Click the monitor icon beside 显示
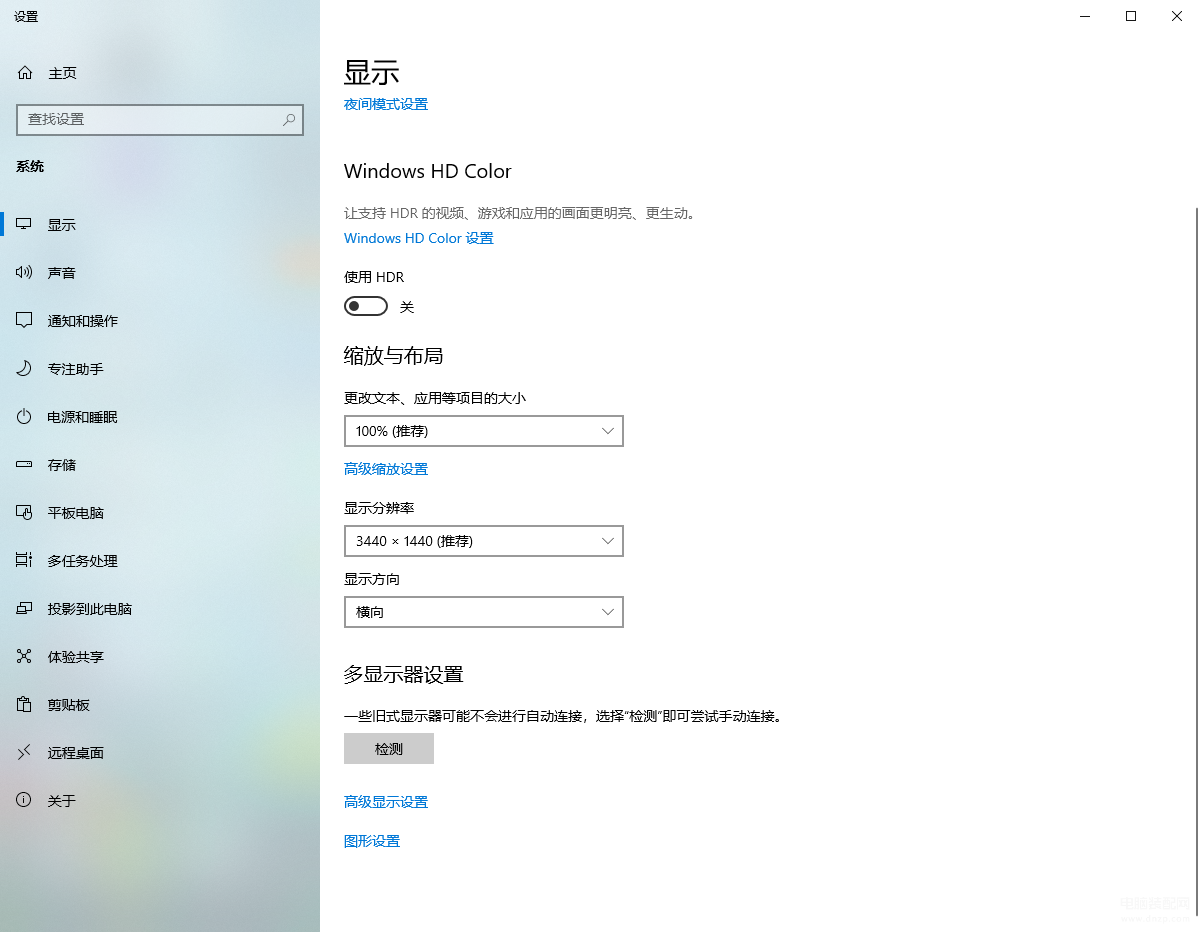 (x=25, y=225)
